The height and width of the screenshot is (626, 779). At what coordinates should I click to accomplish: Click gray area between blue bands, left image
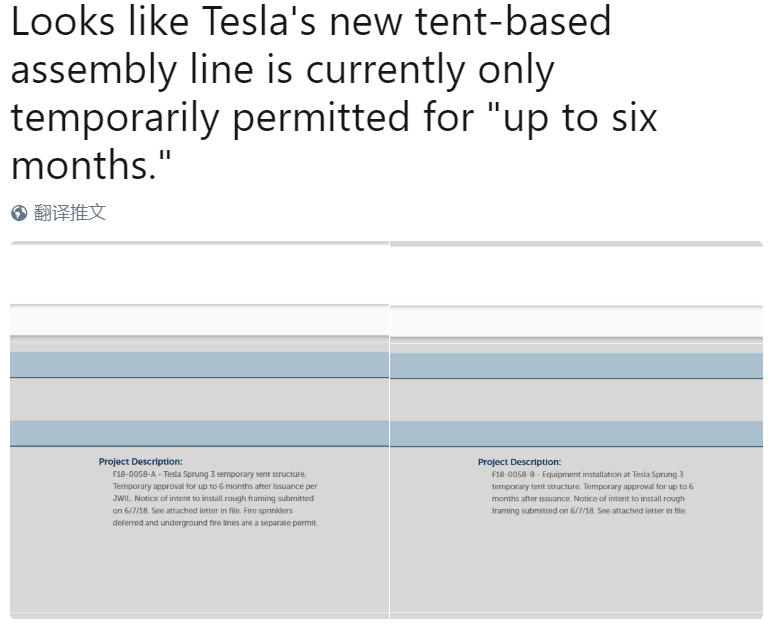pyautogui.click(x=199, y=399)
